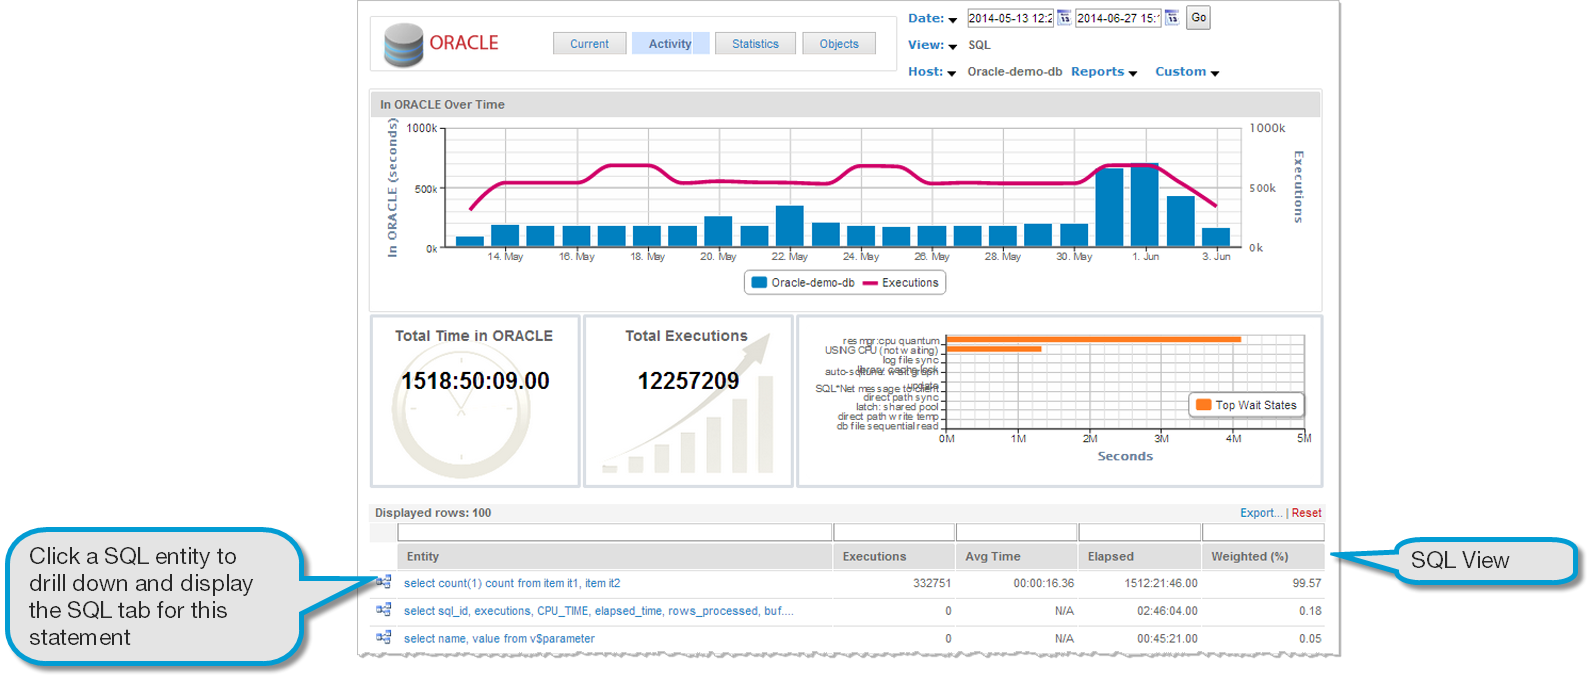The image size is (1588, 685).
Task: Open SQL select count(1) from item it1
Action: (x=512, y=583)
